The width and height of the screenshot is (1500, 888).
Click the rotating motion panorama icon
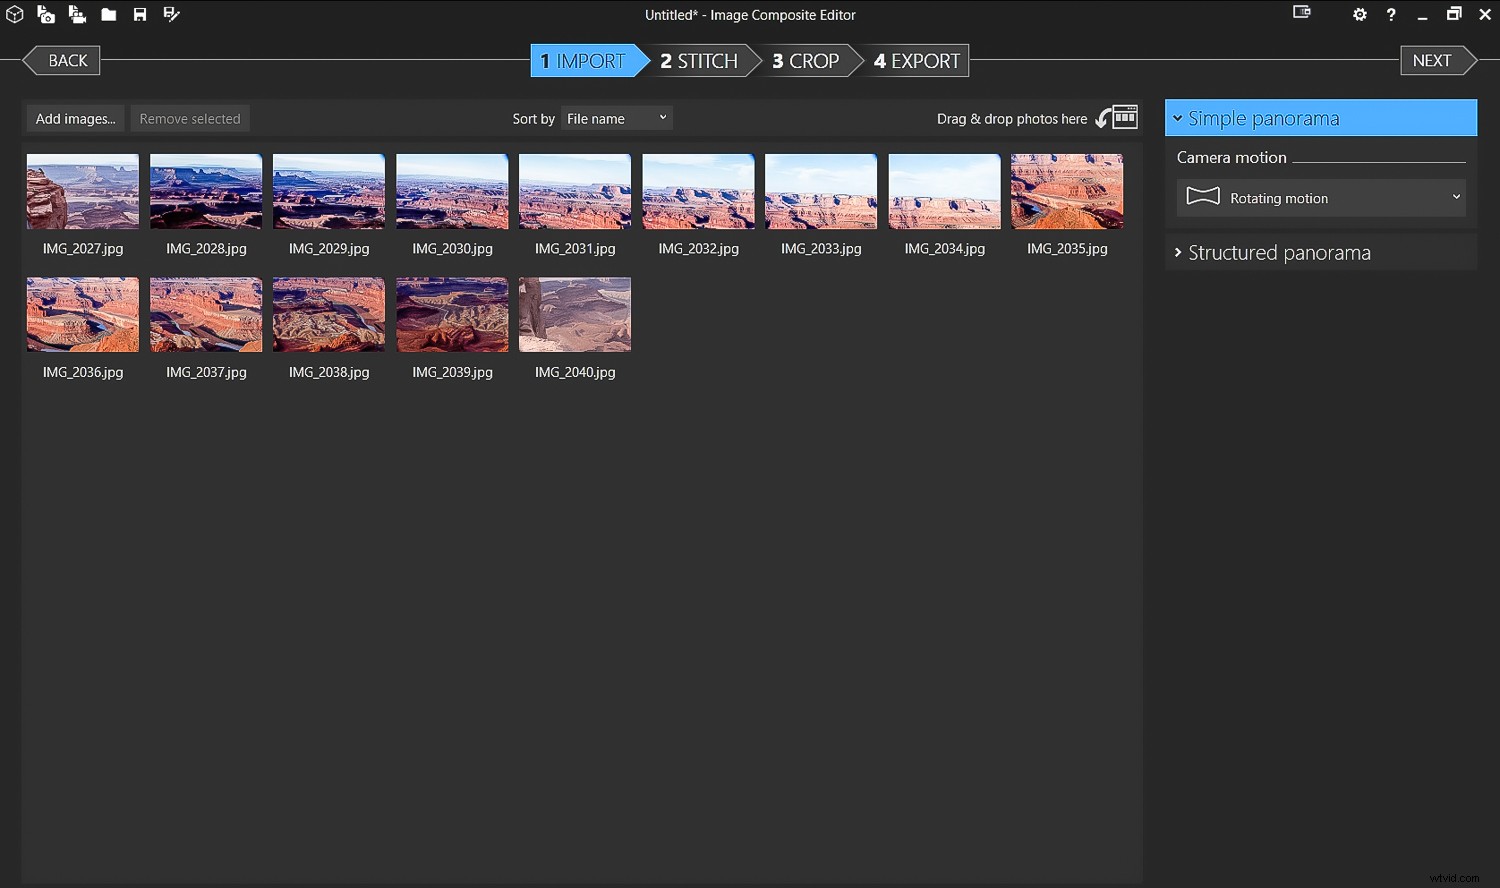1204,197
